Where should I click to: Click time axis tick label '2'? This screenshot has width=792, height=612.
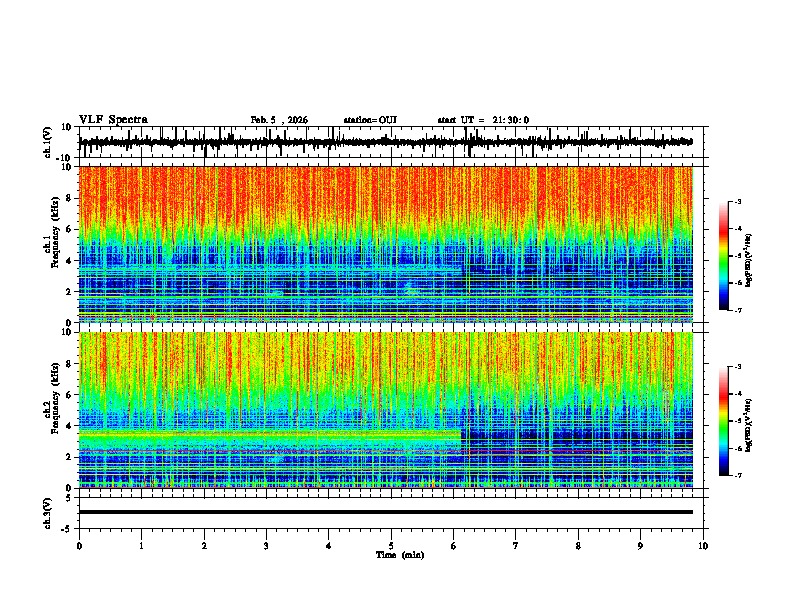(x=204, y=546)
